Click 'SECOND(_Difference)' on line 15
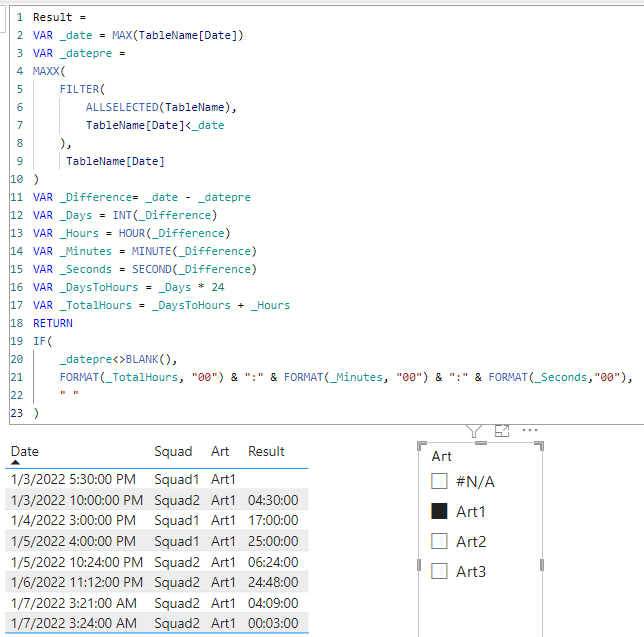Viewport: 644px width, 637px height. [194, 269]
